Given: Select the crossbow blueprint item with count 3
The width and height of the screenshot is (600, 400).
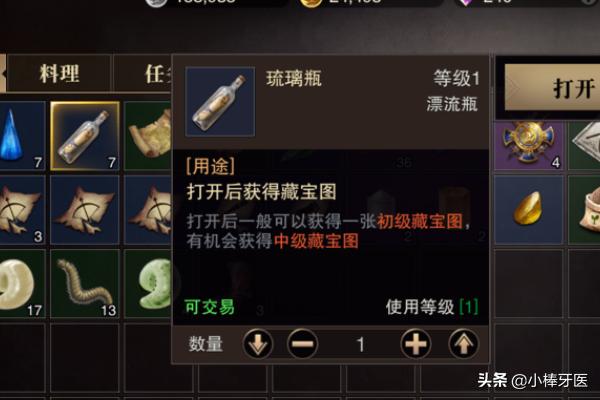Looking at the screenshot, I should point(22,210).
